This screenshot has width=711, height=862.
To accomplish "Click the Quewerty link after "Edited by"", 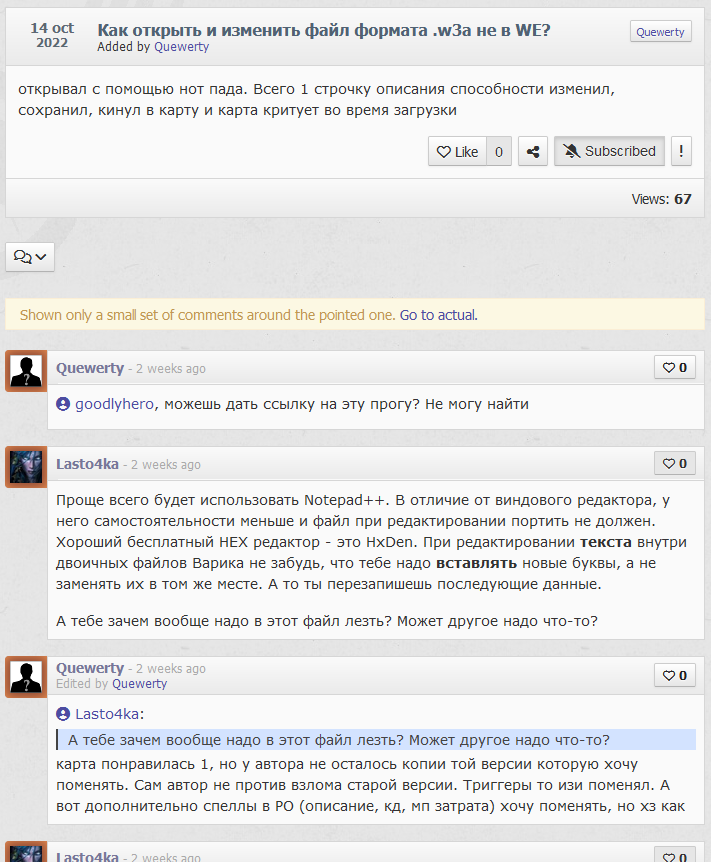I will point(139,684).
